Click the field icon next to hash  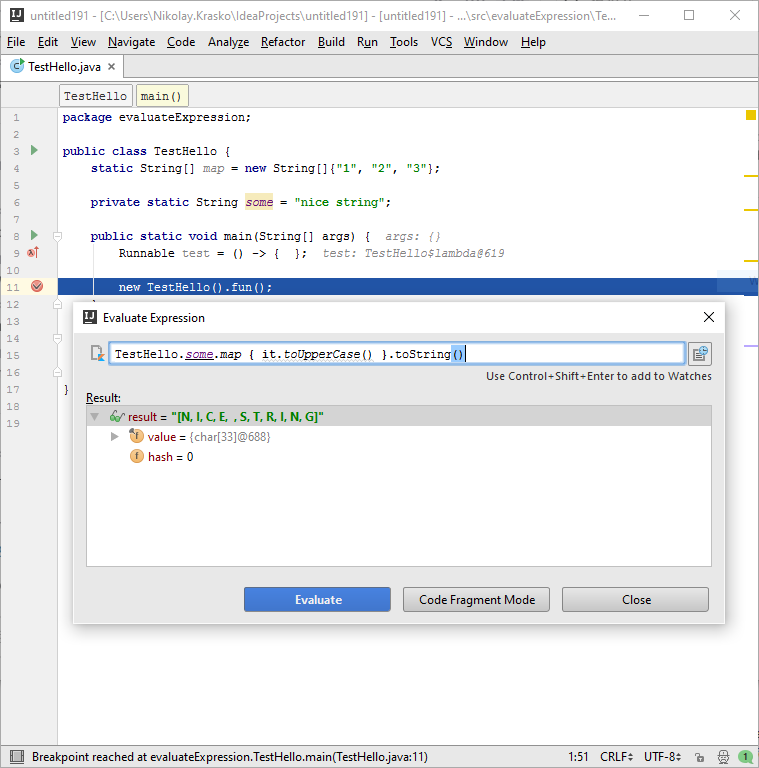pyautogui.click(x=137, y=456)
